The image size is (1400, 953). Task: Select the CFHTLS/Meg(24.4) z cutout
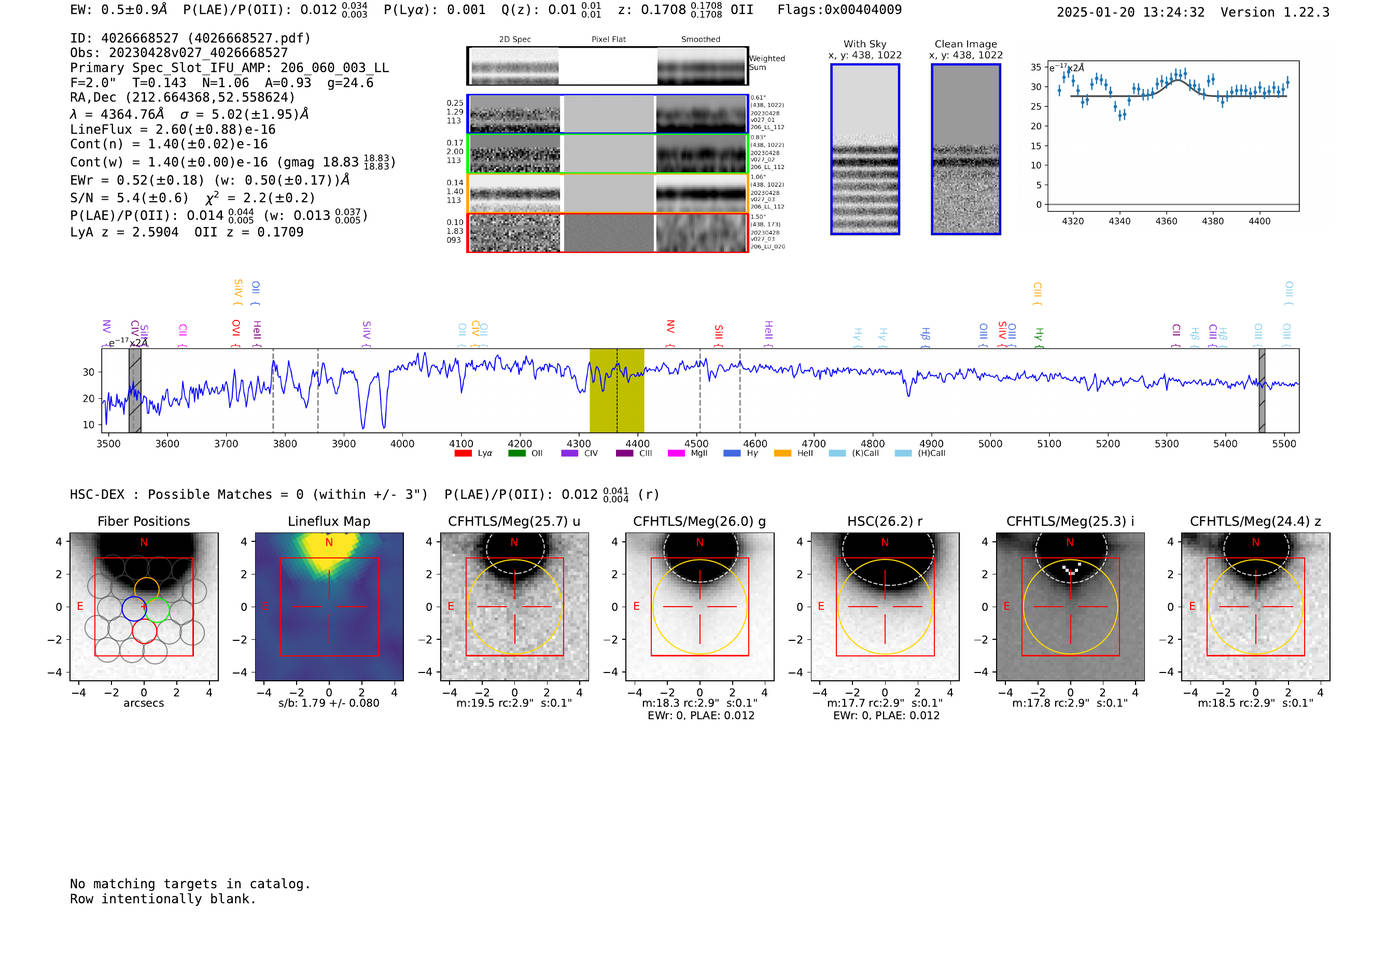[1256, 606]
